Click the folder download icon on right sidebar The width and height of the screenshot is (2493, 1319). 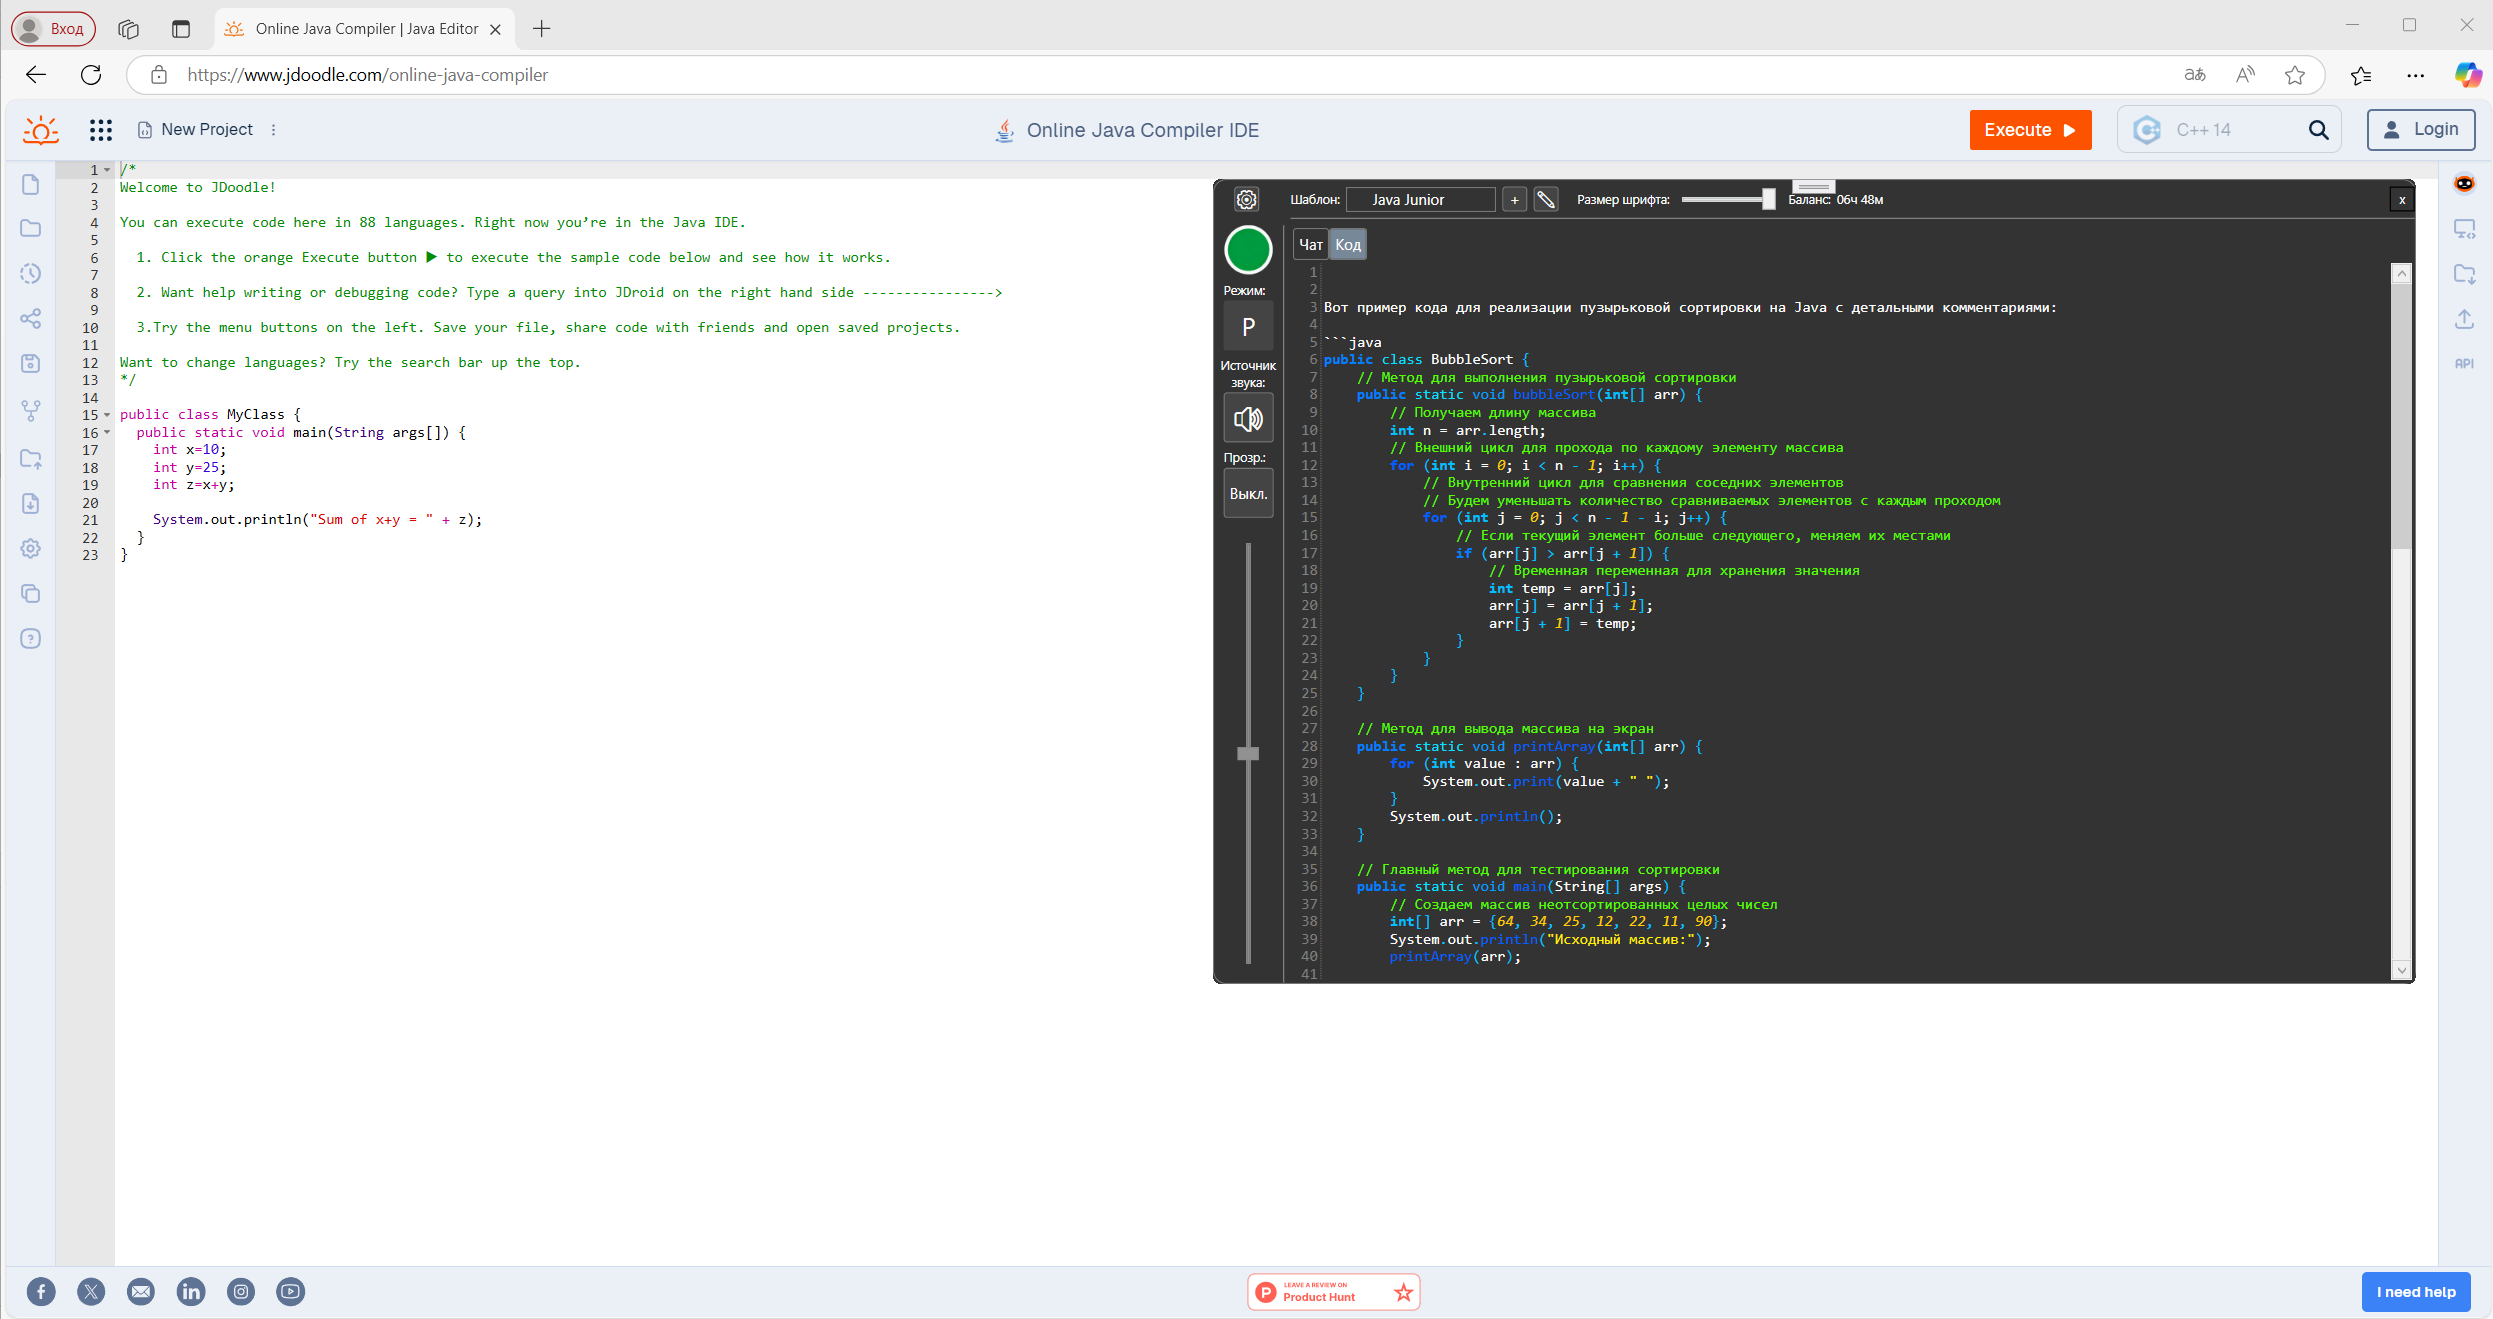click(x=2464, y=274)
